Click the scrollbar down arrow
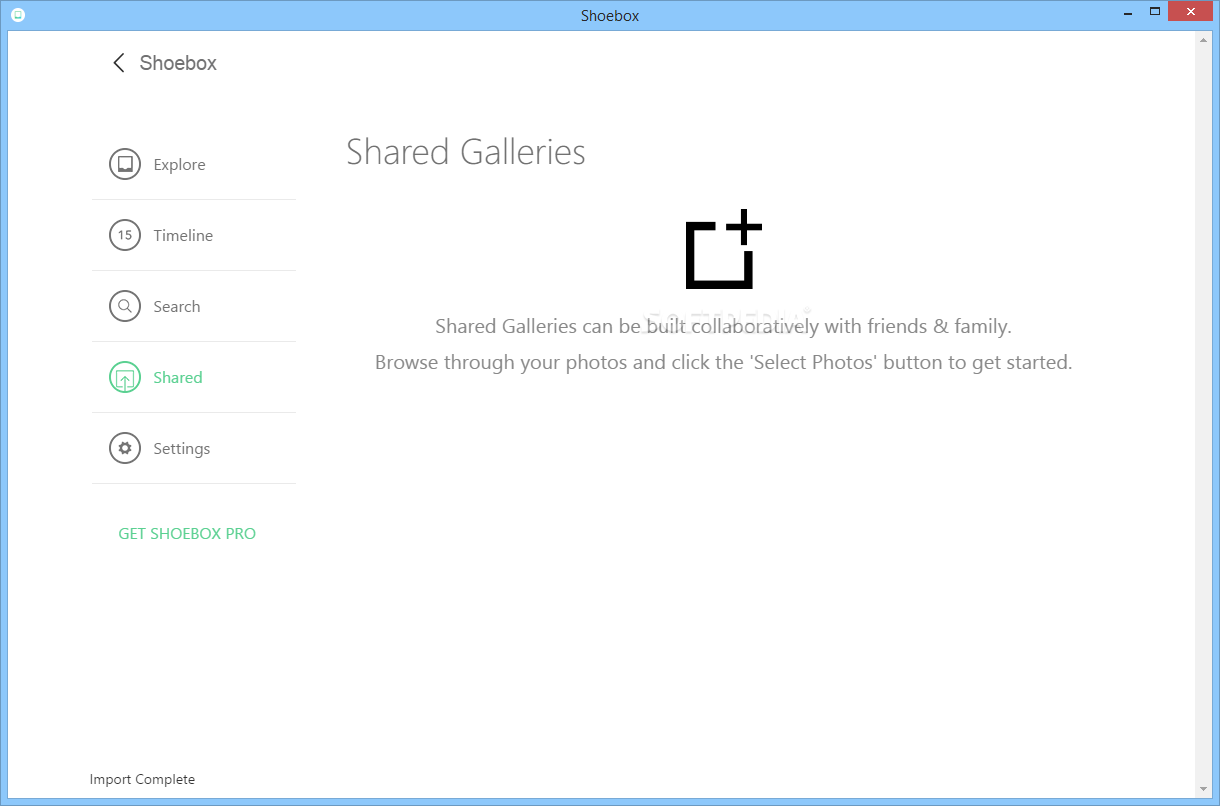Viewport: 1220px width, 806px height. coord(1203,789)
